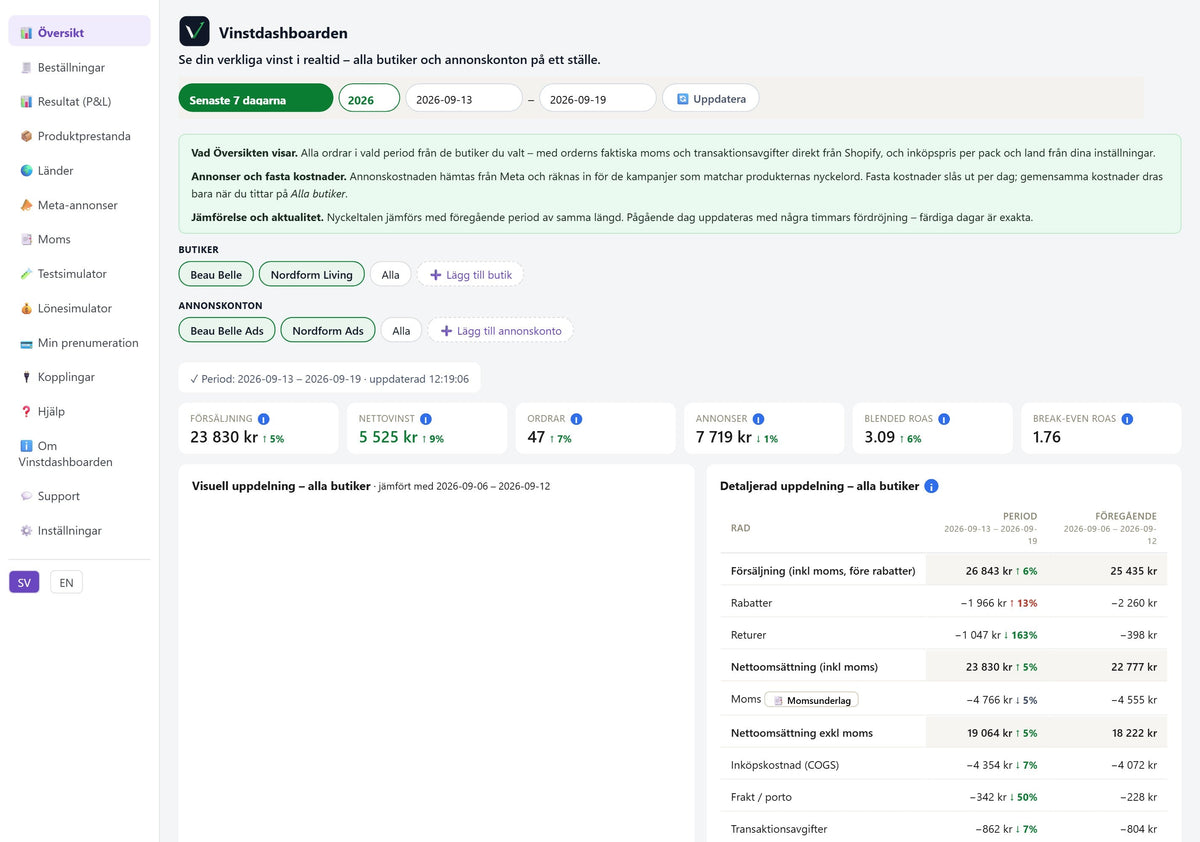Toggle the Nordform Ads account
Image resolution: width=1200 pixels, height=842 pixels.
coord(328,330)
